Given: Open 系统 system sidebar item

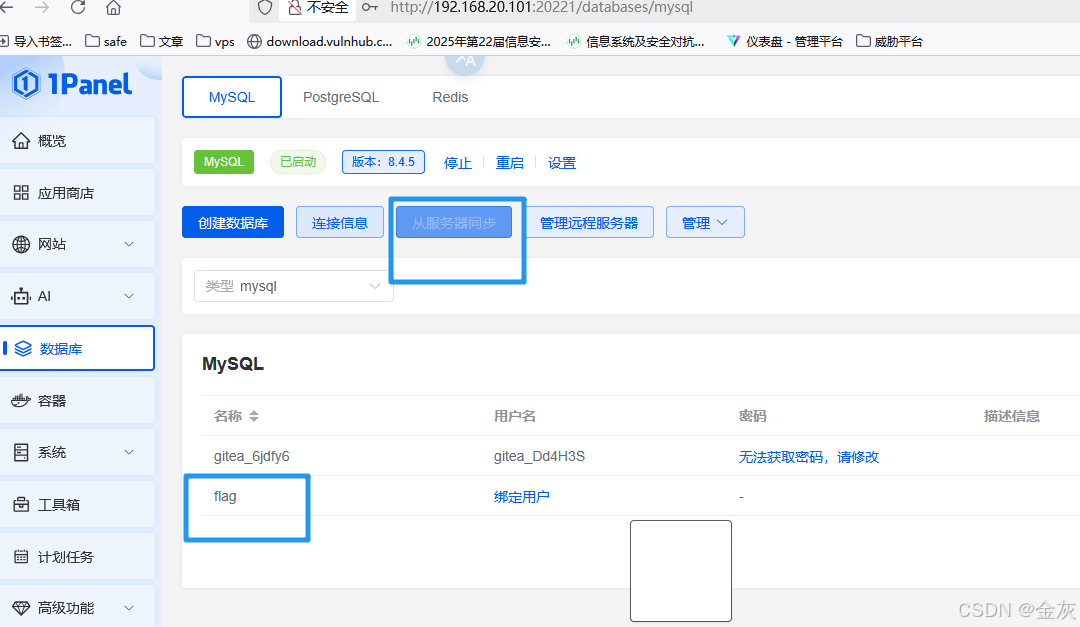Looking at the screenshot, I should coord(77,452).
